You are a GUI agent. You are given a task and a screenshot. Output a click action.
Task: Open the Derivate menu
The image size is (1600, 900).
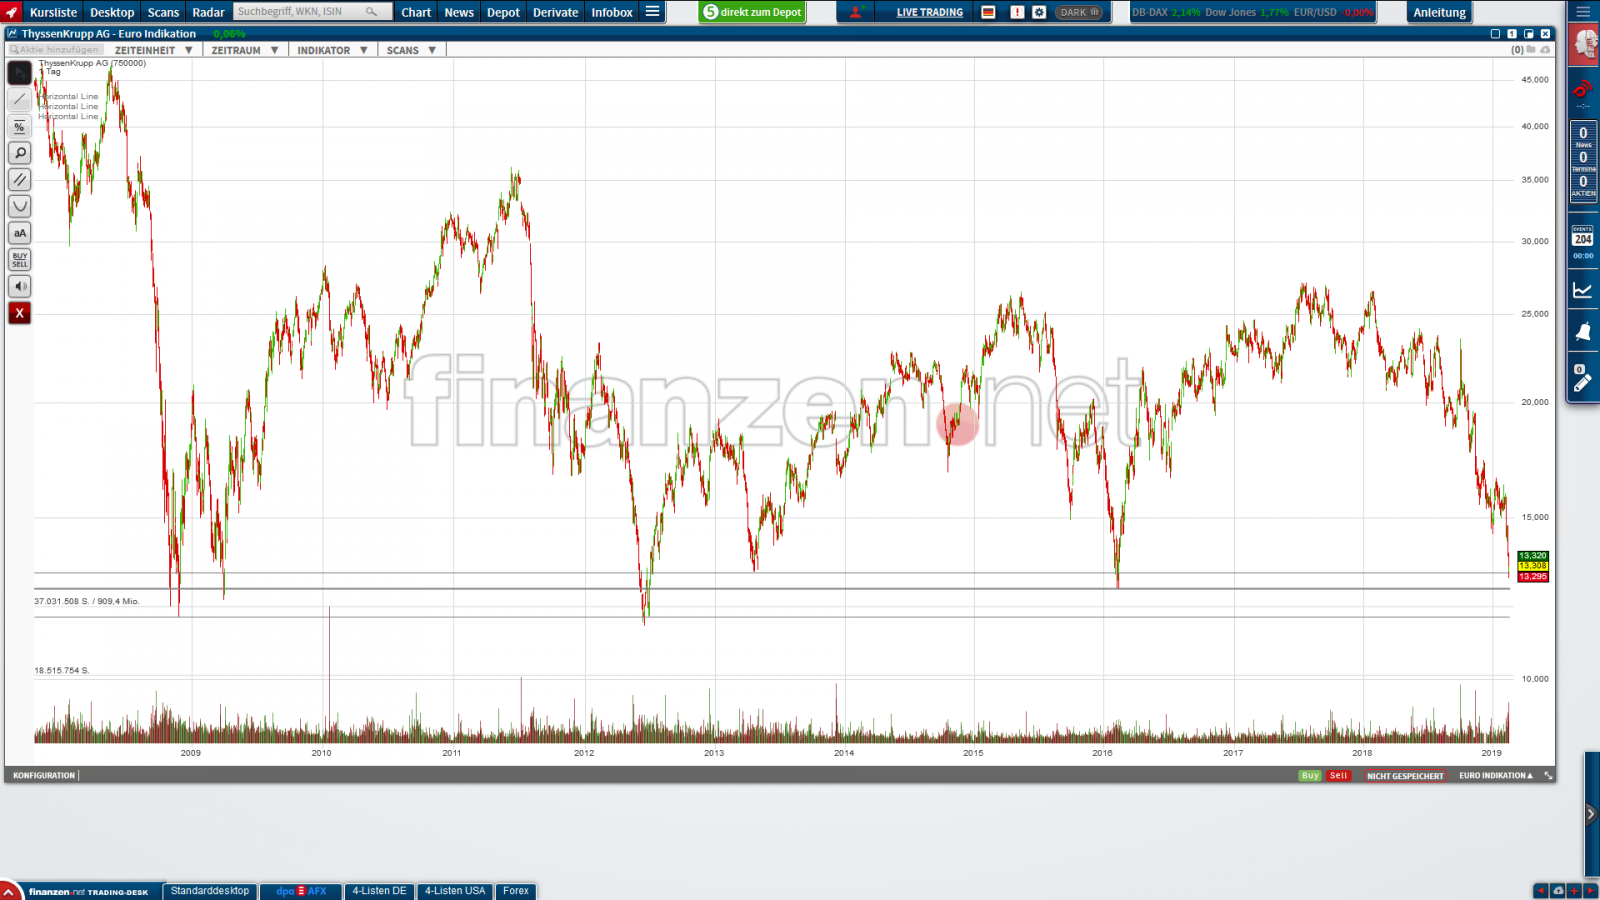(555, 12)
